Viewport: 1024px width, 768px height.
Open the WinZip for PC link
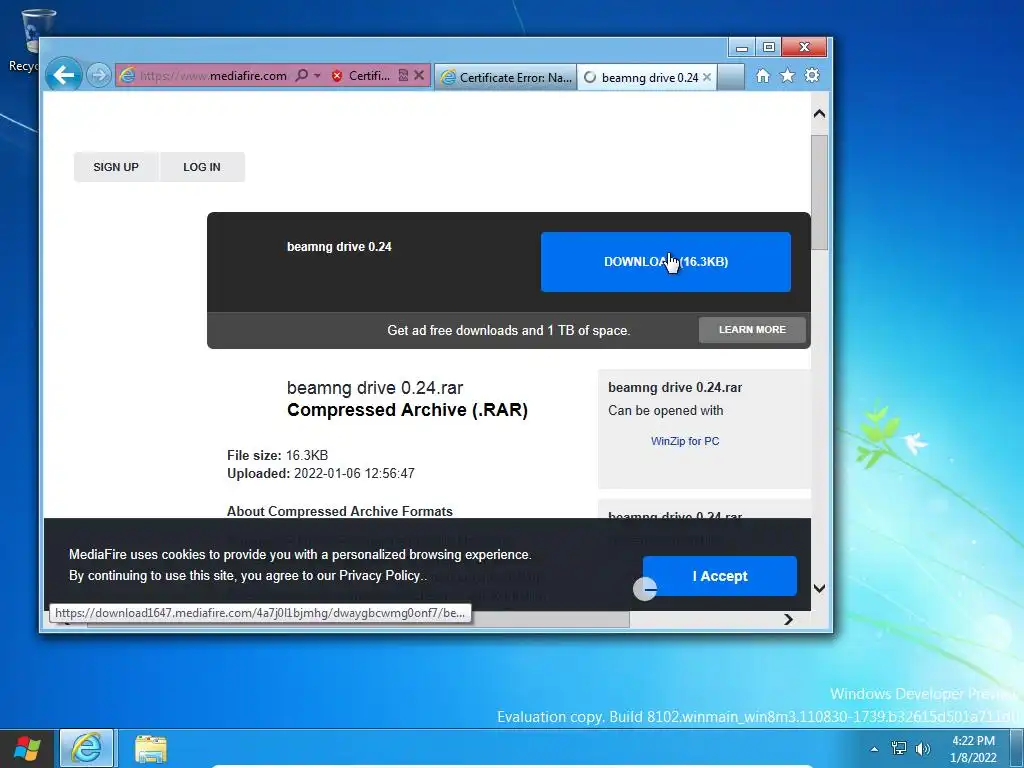[x=684, y=441]
